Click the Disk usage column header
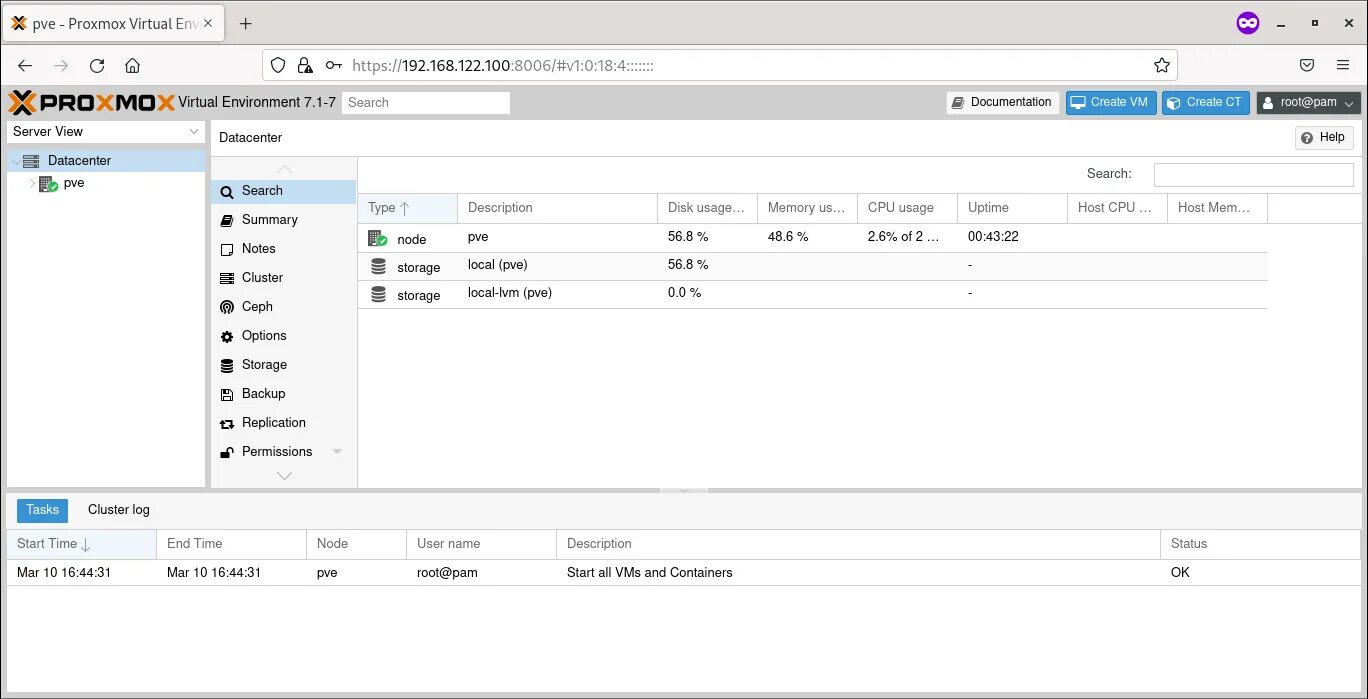 pyautogui.click(x=707, y=208)
